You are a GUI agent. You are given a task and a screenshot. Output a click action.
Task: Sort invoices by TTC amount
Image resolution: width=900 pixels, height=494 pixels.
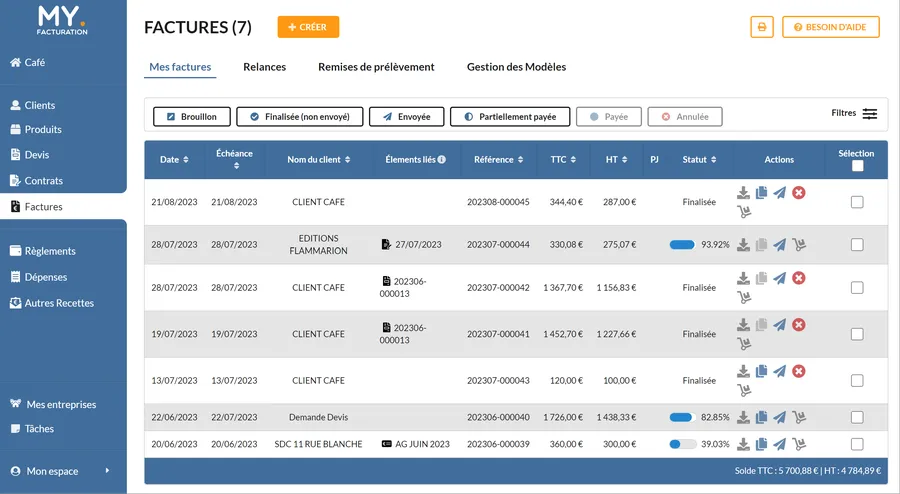(x=563, y=159)
